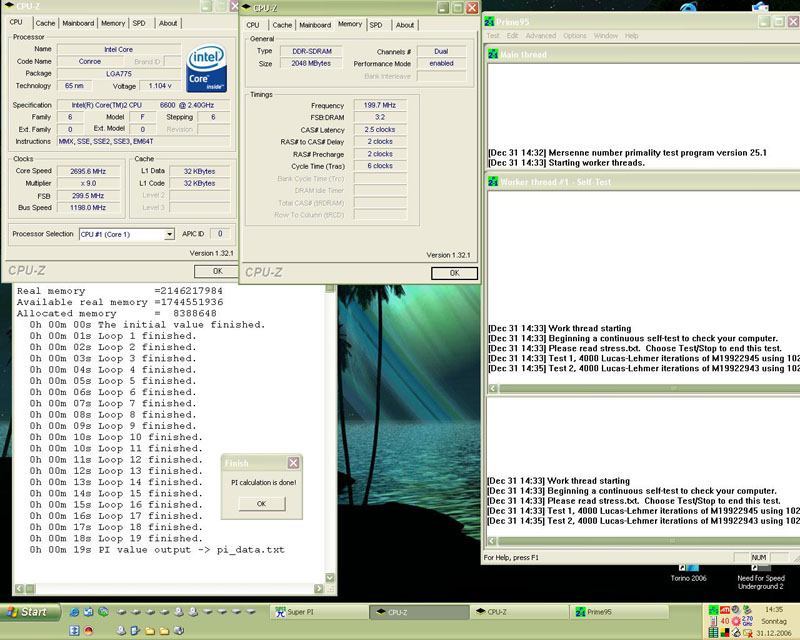Click the colored squares tray icon

(x=725, y=633)
